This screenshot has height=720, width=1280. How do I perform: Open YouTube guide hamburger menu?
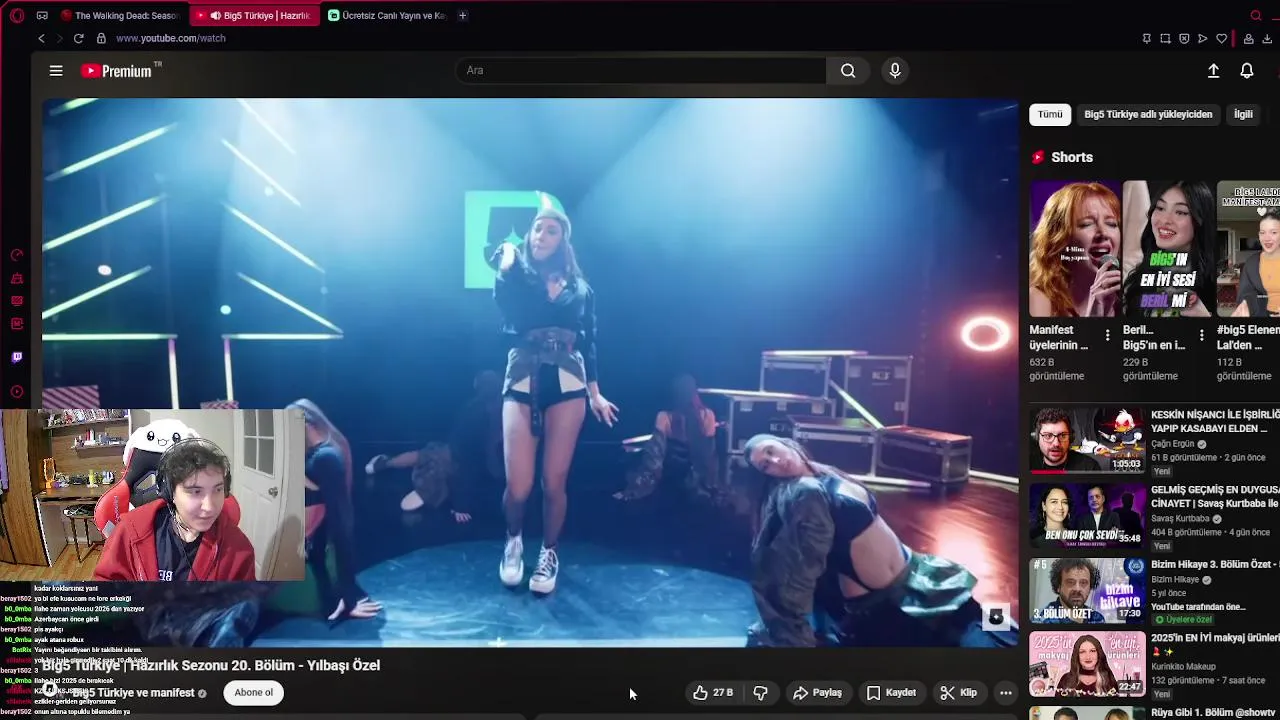pyautogui.click(x=56, y=71)
